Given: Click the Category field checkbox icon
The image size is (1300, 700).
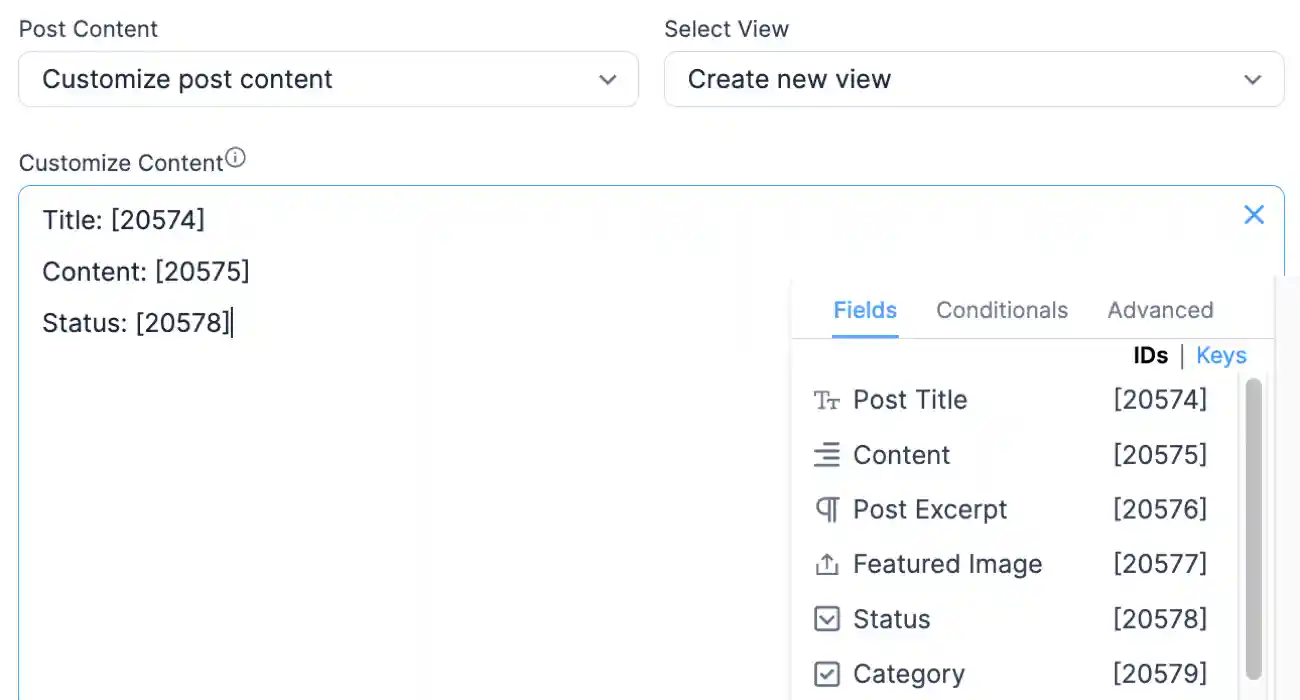Looking at the screenshot, I should pos(826,673).
